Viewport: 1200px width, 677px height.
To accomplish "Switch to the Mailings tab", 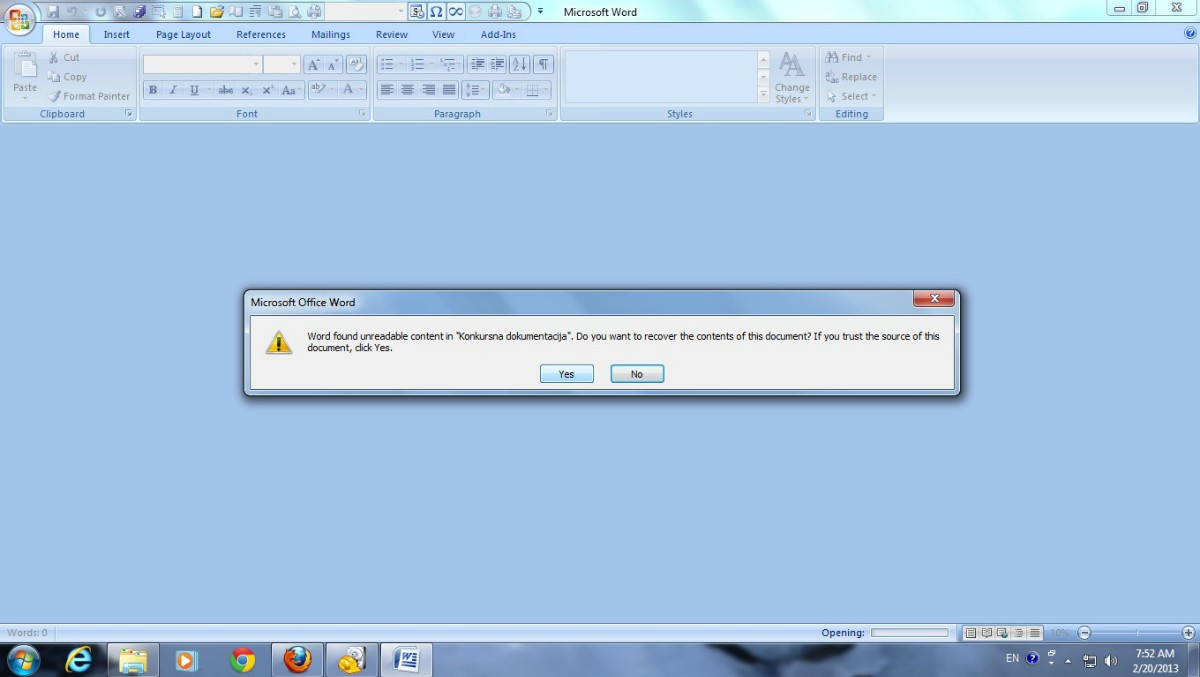I will (331, 34).
